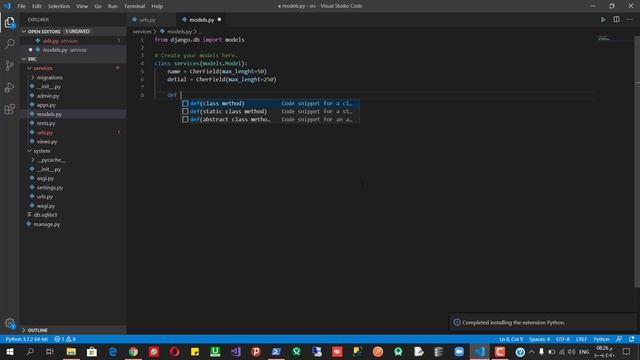The image size is (640, 360).
Task: Click the unsaved dot on models.py tab
Action: [219, 20]
